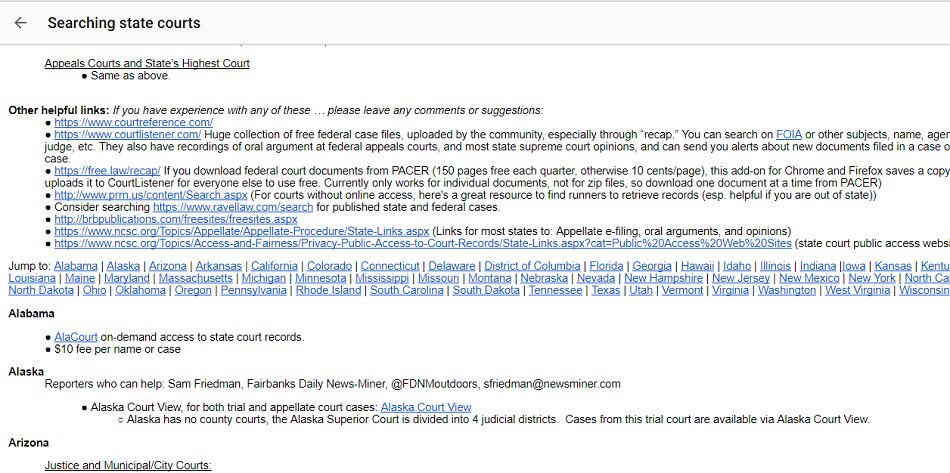This screenshot has height=473, width=950.
Task: Open the Alaska Court View link
Action: [x=426, y=407]
